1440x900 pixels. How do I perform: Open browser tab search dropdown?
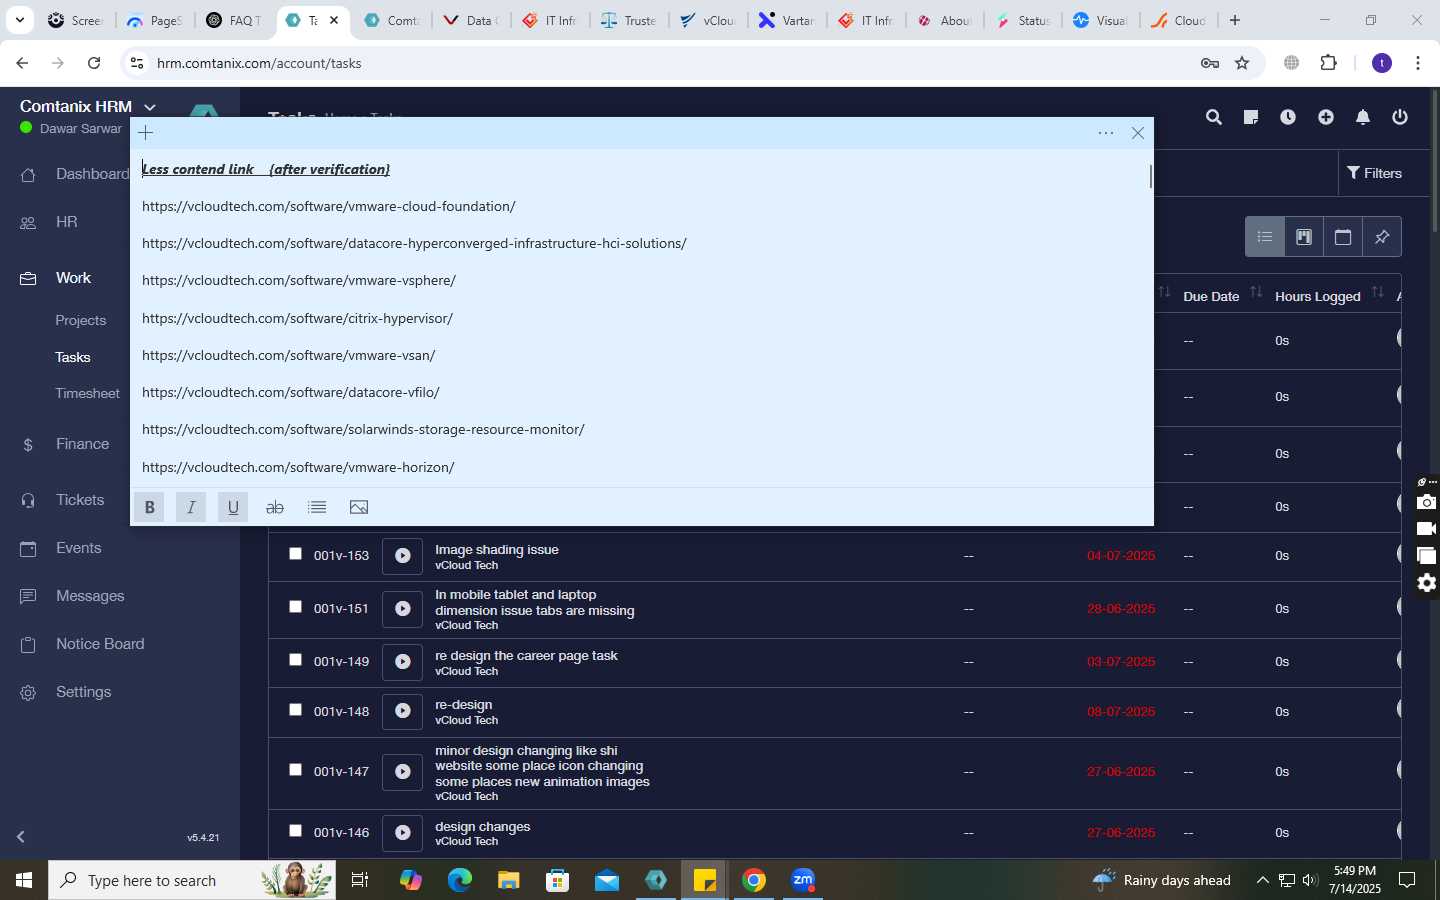tap(19, 20)
